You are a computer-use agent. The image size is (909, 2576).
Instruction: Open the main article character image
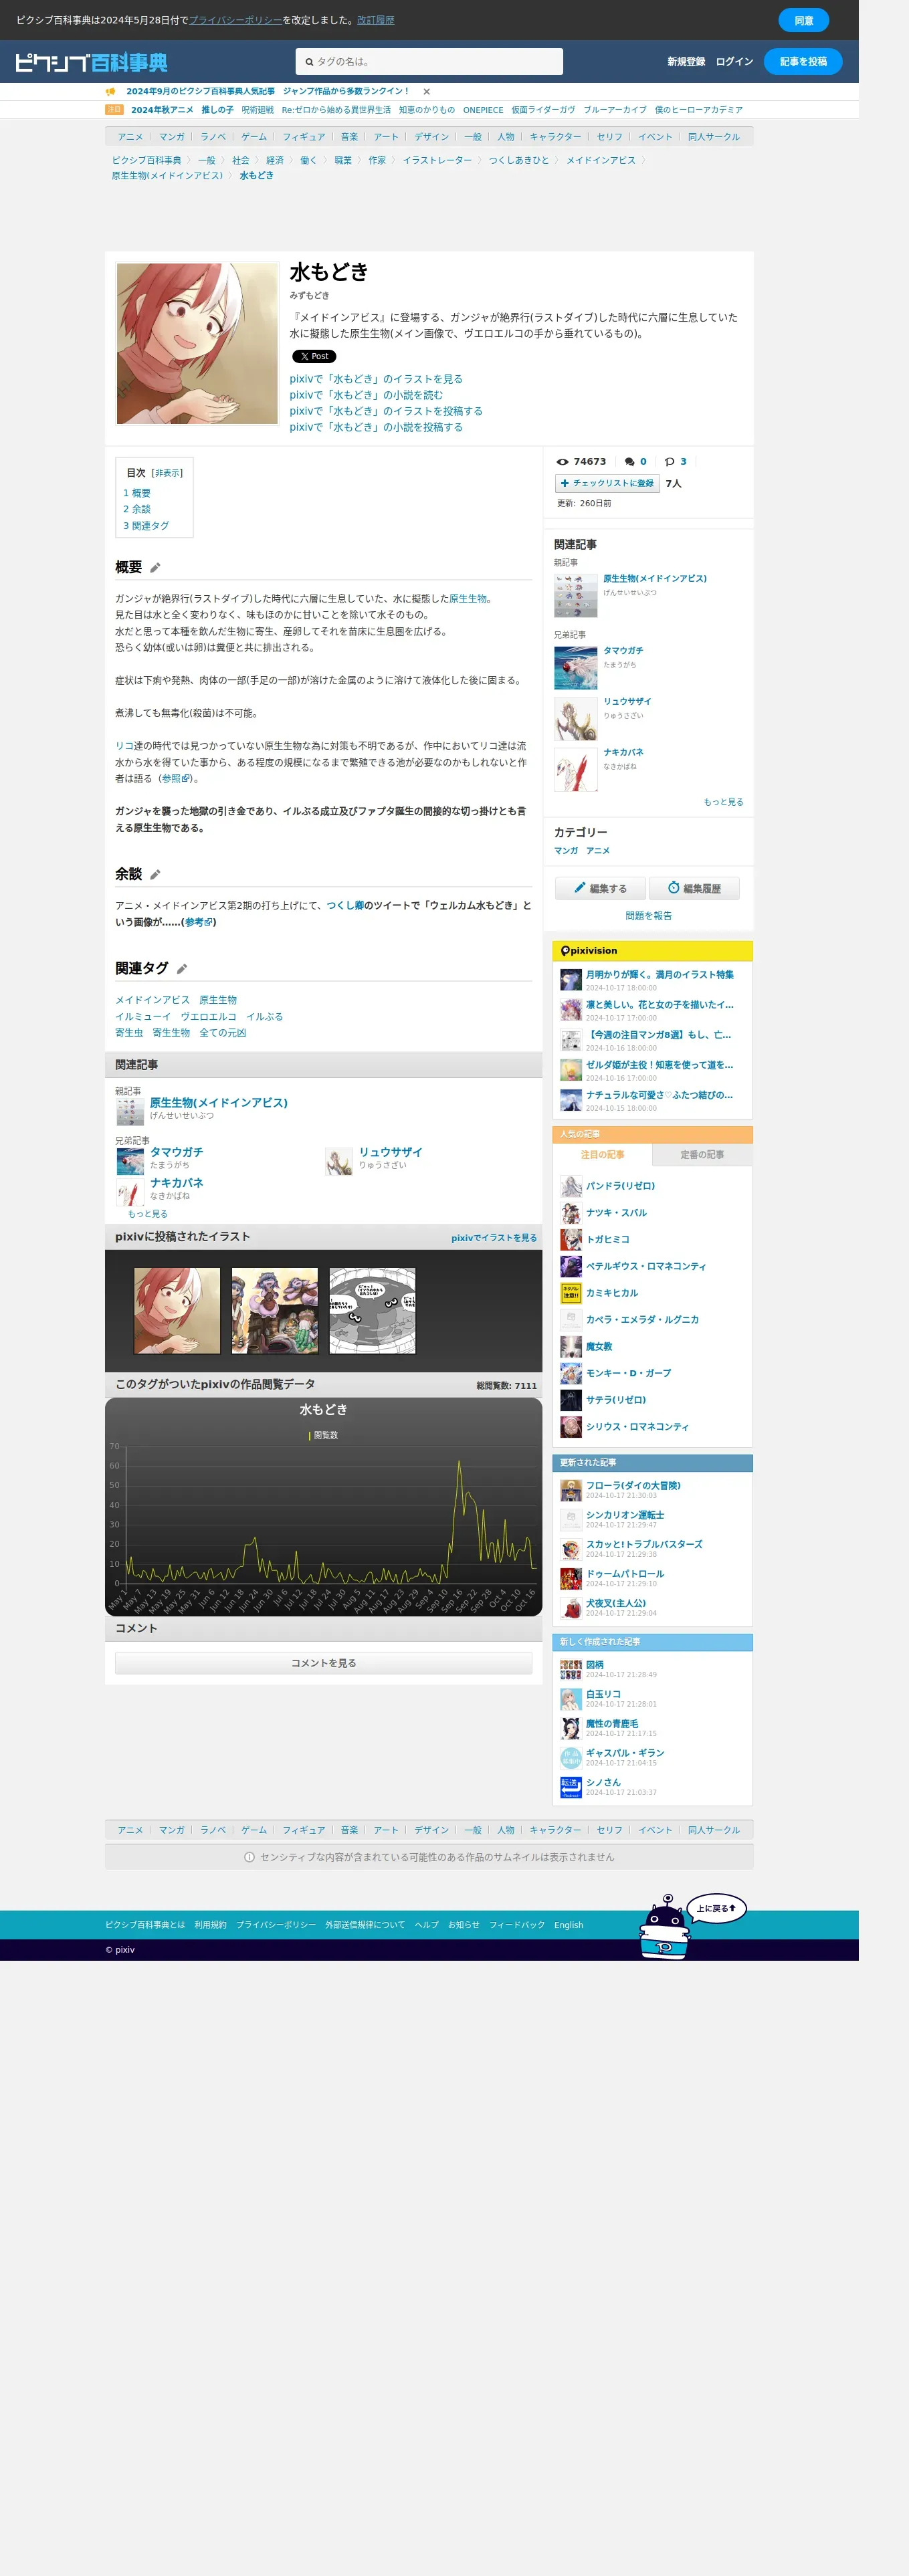[x=197, y=344]
